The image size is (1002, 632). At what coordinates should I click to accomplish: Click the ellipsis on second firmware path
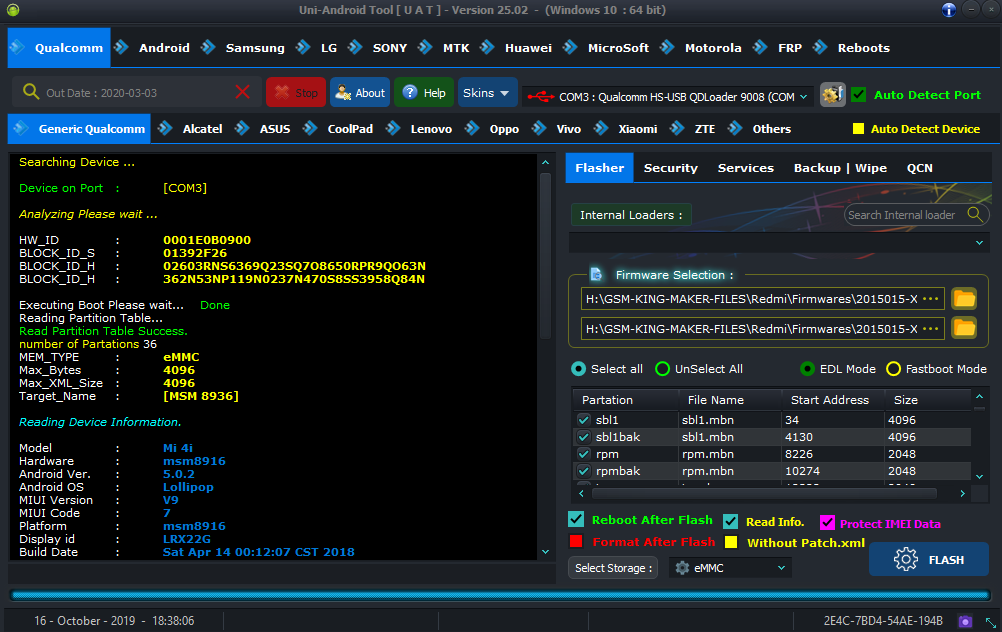pyautogui.click(x=931, y=329)
